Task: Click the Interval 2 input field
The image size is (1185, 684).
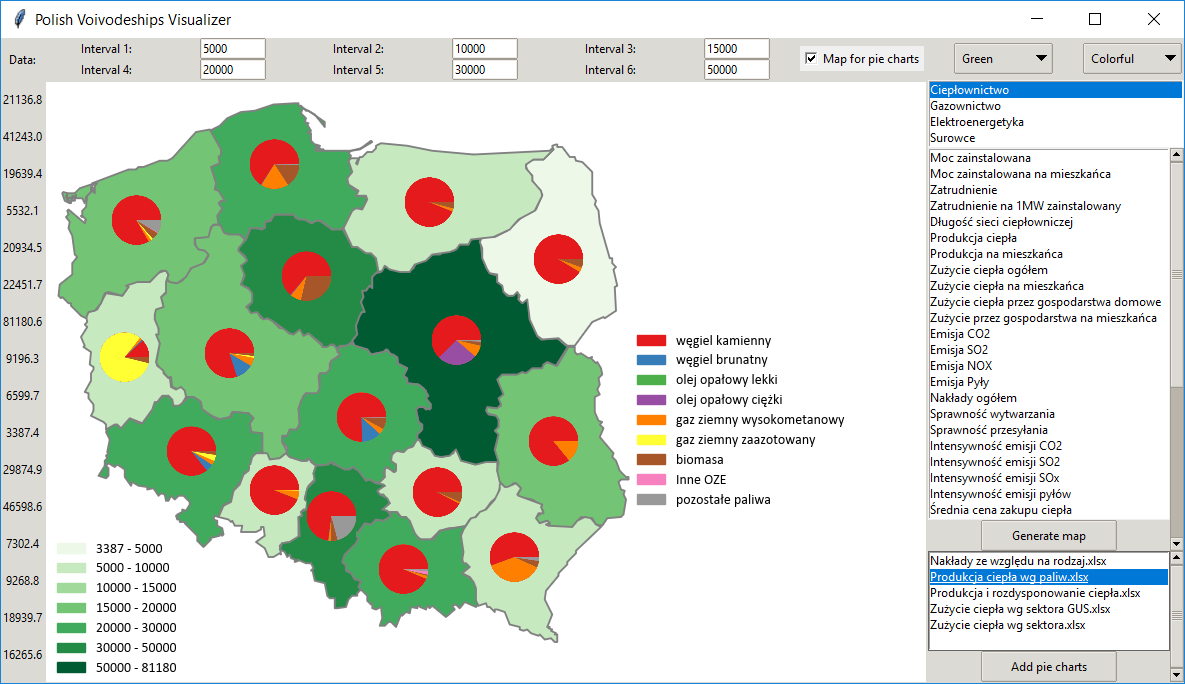Action: point(484,48)
